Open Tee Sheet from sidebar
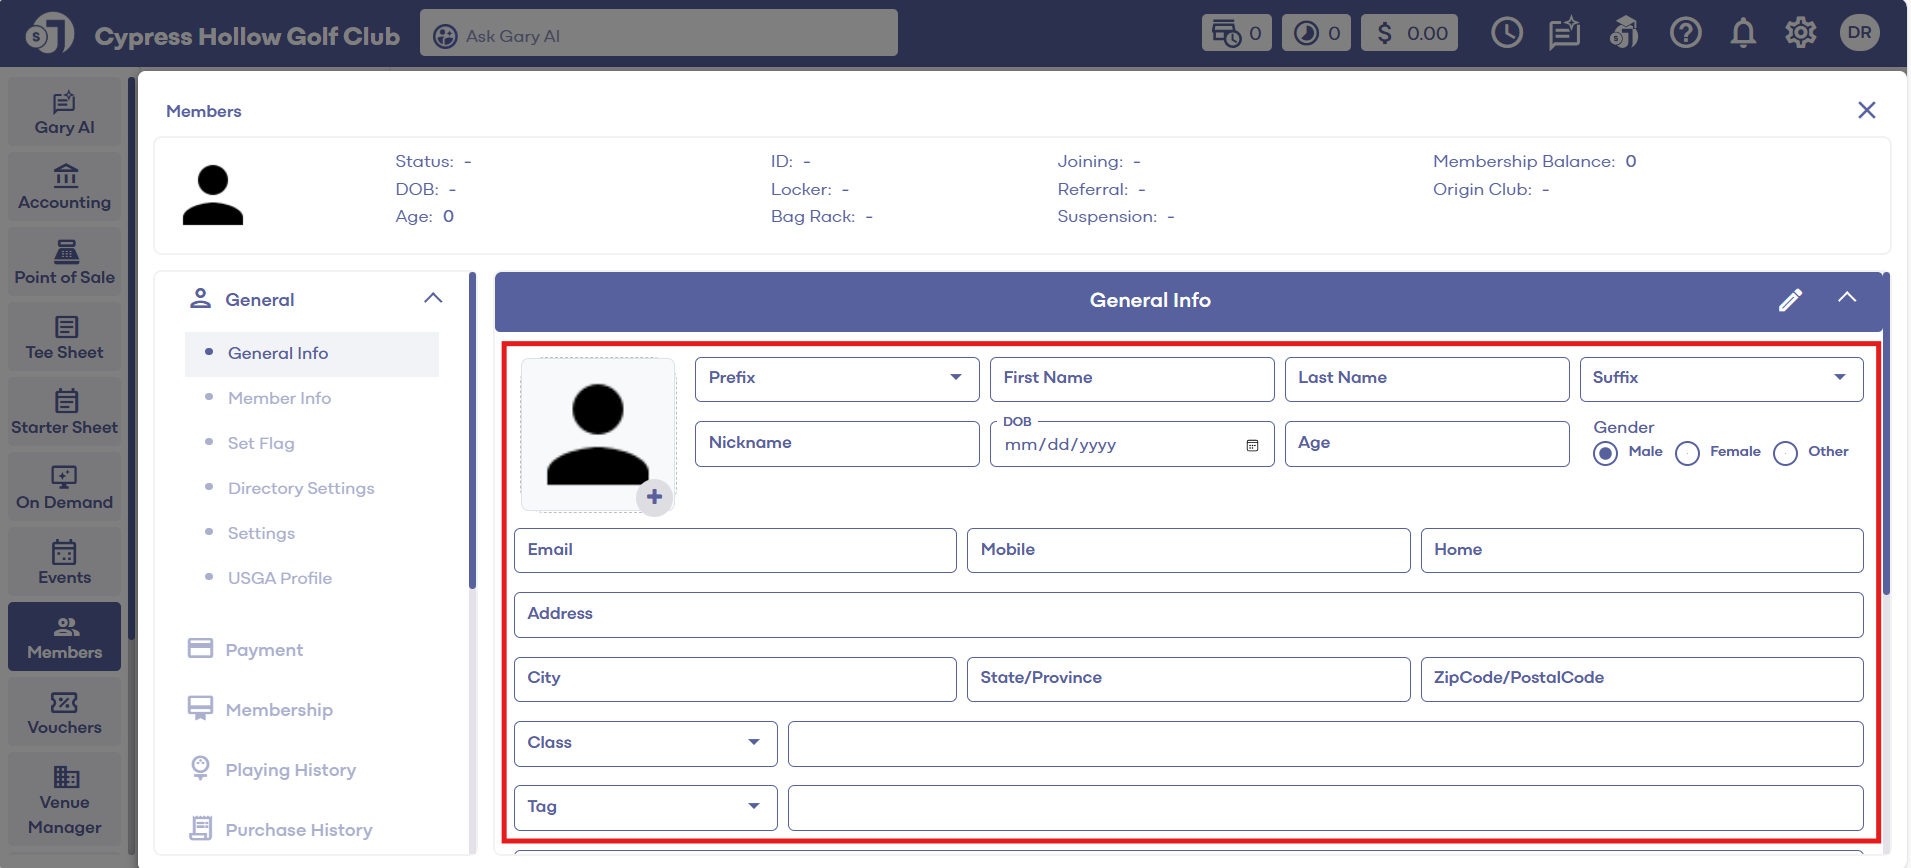The height and width of the screenshot is (868, 1911). (65, 338)
